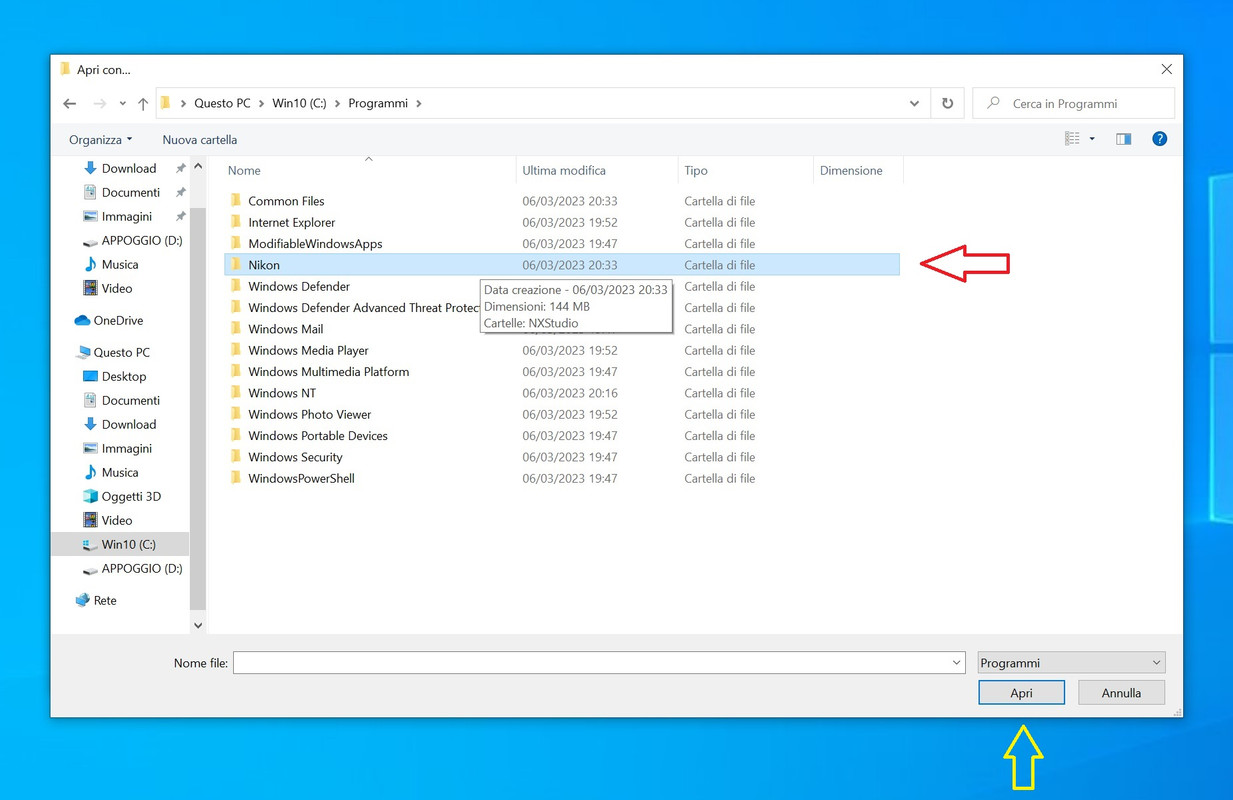Open help with the question mark icon
The width and height of the screenshot is (1233, 800).
click(1160, 139)
